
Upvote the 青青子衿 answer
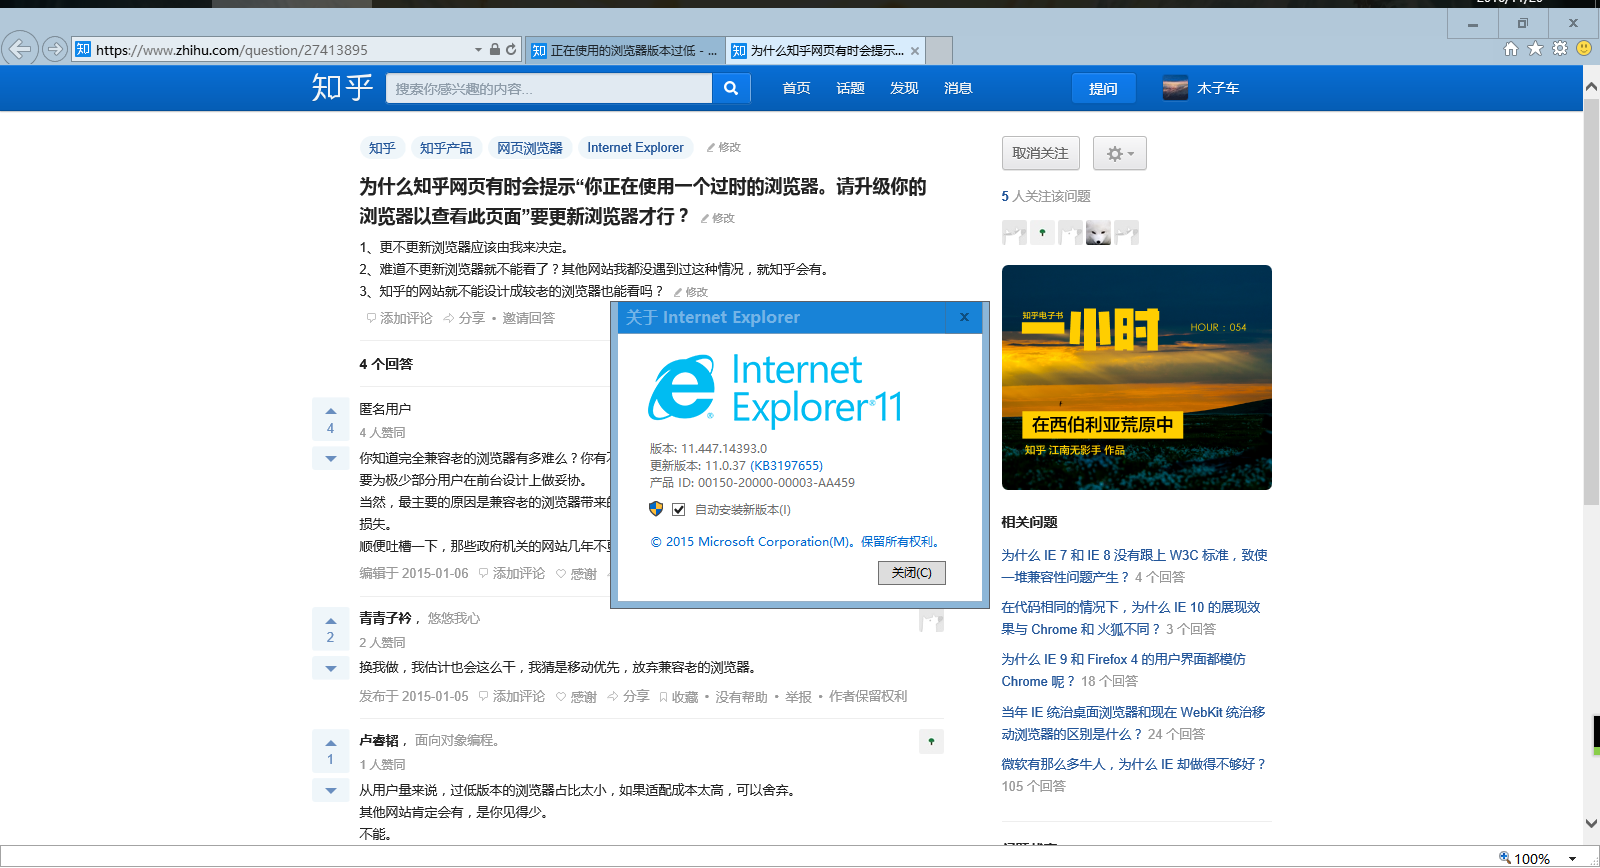[x=331, y=629]
